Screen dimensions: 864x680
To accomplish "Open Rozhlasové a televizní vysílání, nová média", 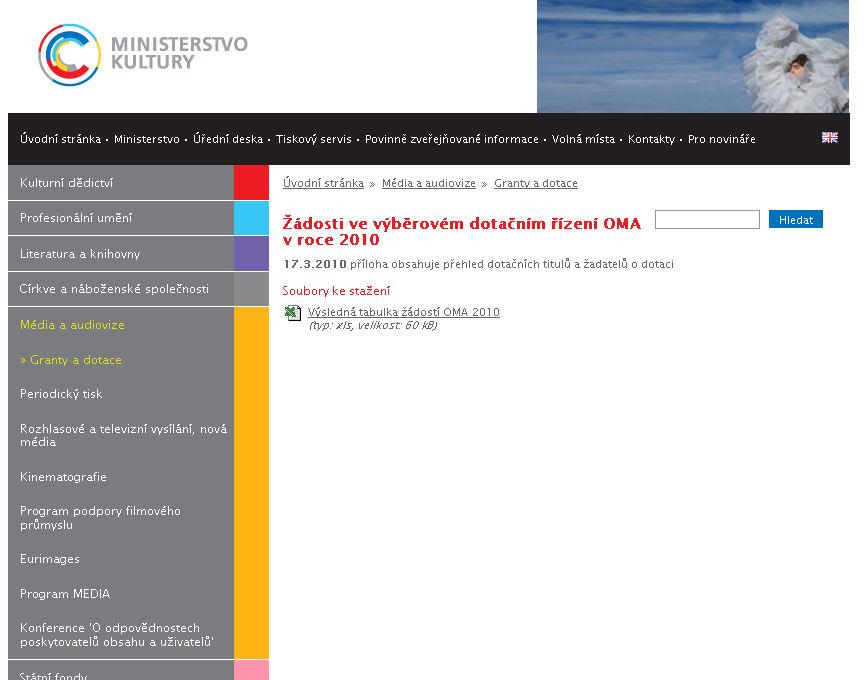I will 123,435.
